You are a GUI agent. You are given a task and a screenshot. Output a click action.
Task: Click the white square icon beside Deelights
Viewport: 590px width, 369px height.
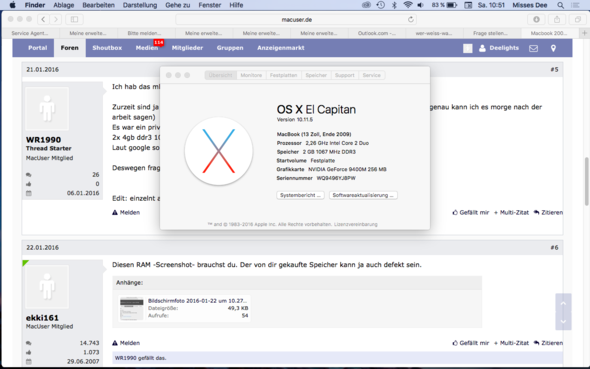[x=467, y=48]
